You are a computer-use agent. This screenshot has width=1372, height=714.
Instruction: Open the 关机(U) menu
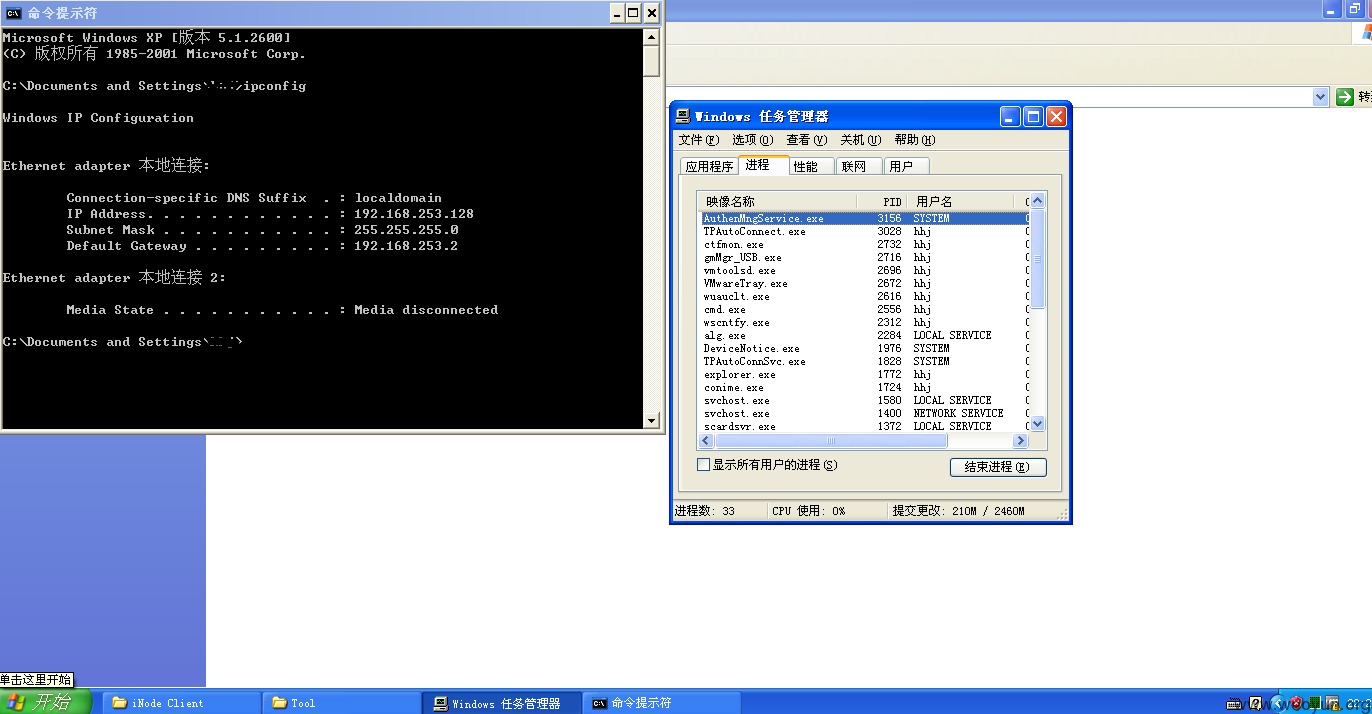(x=860, y=140)
